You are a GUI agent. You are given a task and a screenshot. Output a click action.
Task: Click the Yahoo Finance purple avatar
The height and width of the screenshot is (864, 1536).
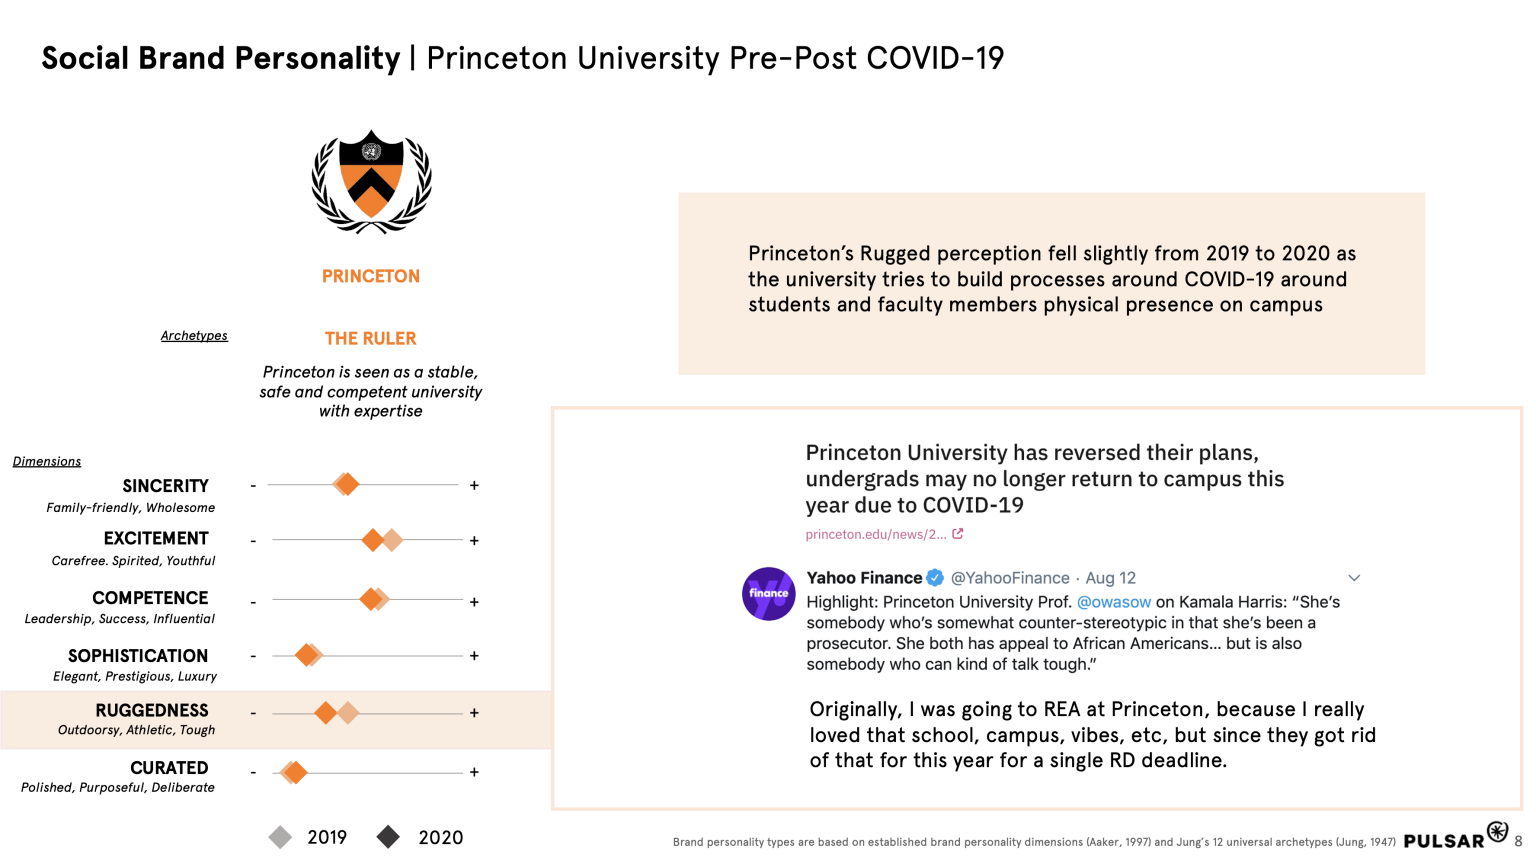pyautogui.click(x=768, y=594)
